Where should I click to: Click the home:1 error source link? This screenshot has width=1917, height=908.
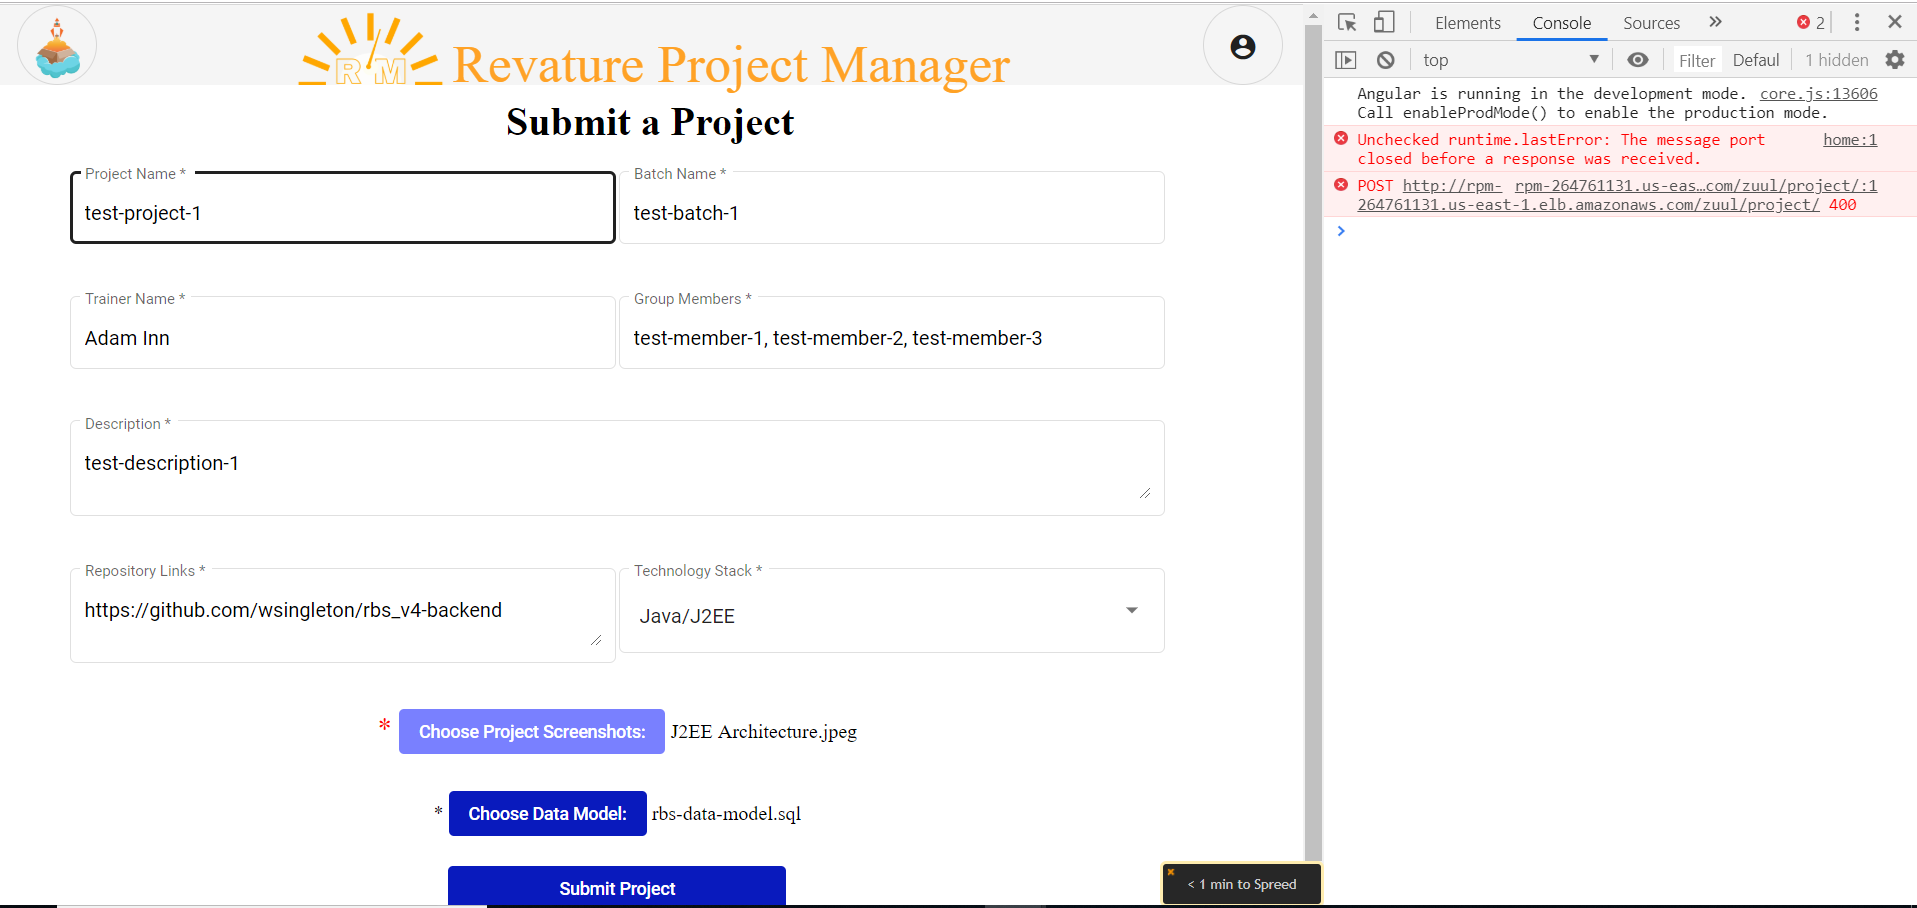pos(1848,139)
